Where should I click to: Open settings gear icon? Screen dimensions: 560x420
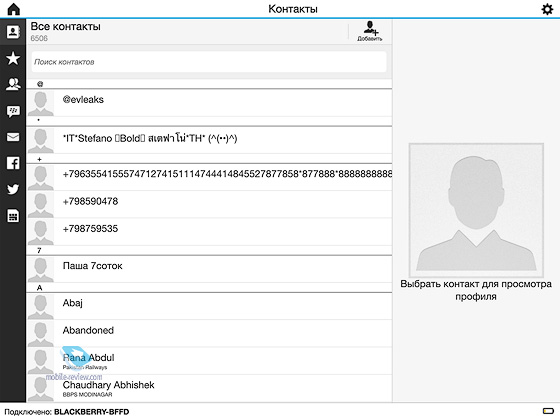point(547,9)
